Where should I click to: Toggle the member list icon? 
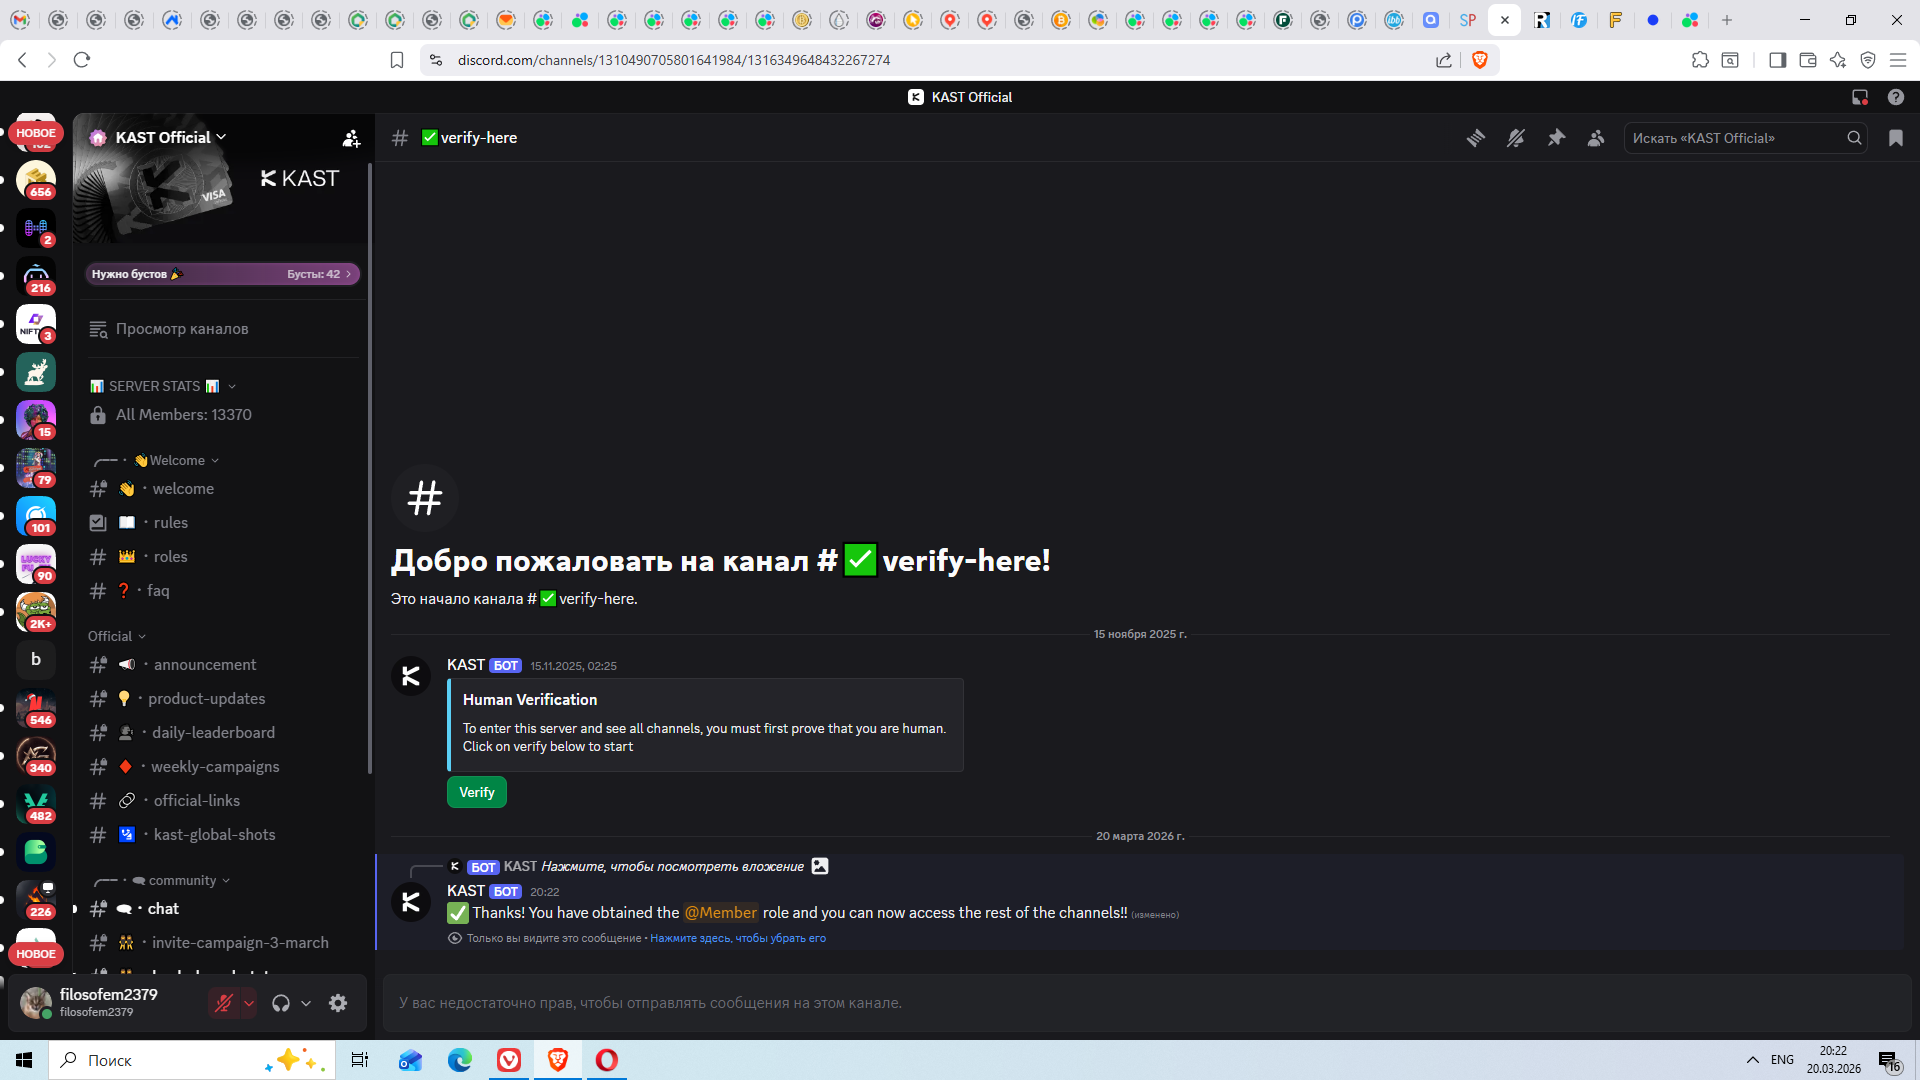1596,138
